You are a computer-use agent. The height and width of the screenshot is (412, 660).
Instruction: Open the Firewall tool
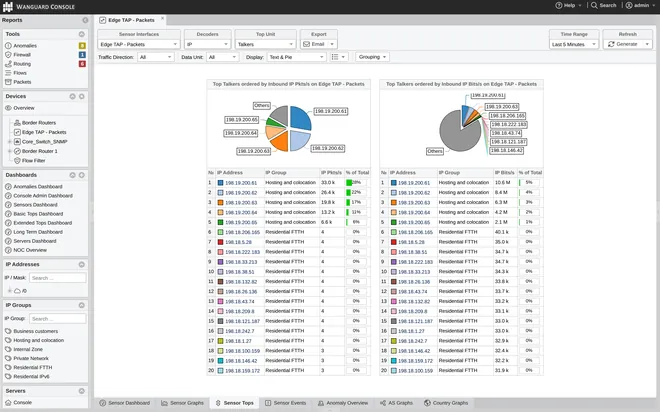click(x=22, y=55)
